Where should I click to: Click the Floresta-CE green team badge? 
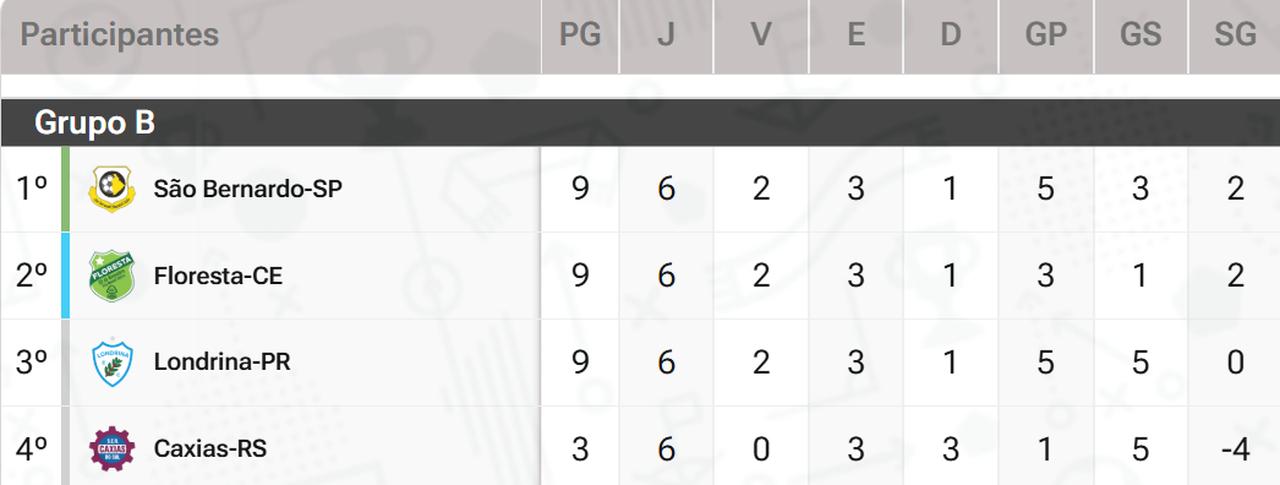click(x=111, y=275)
